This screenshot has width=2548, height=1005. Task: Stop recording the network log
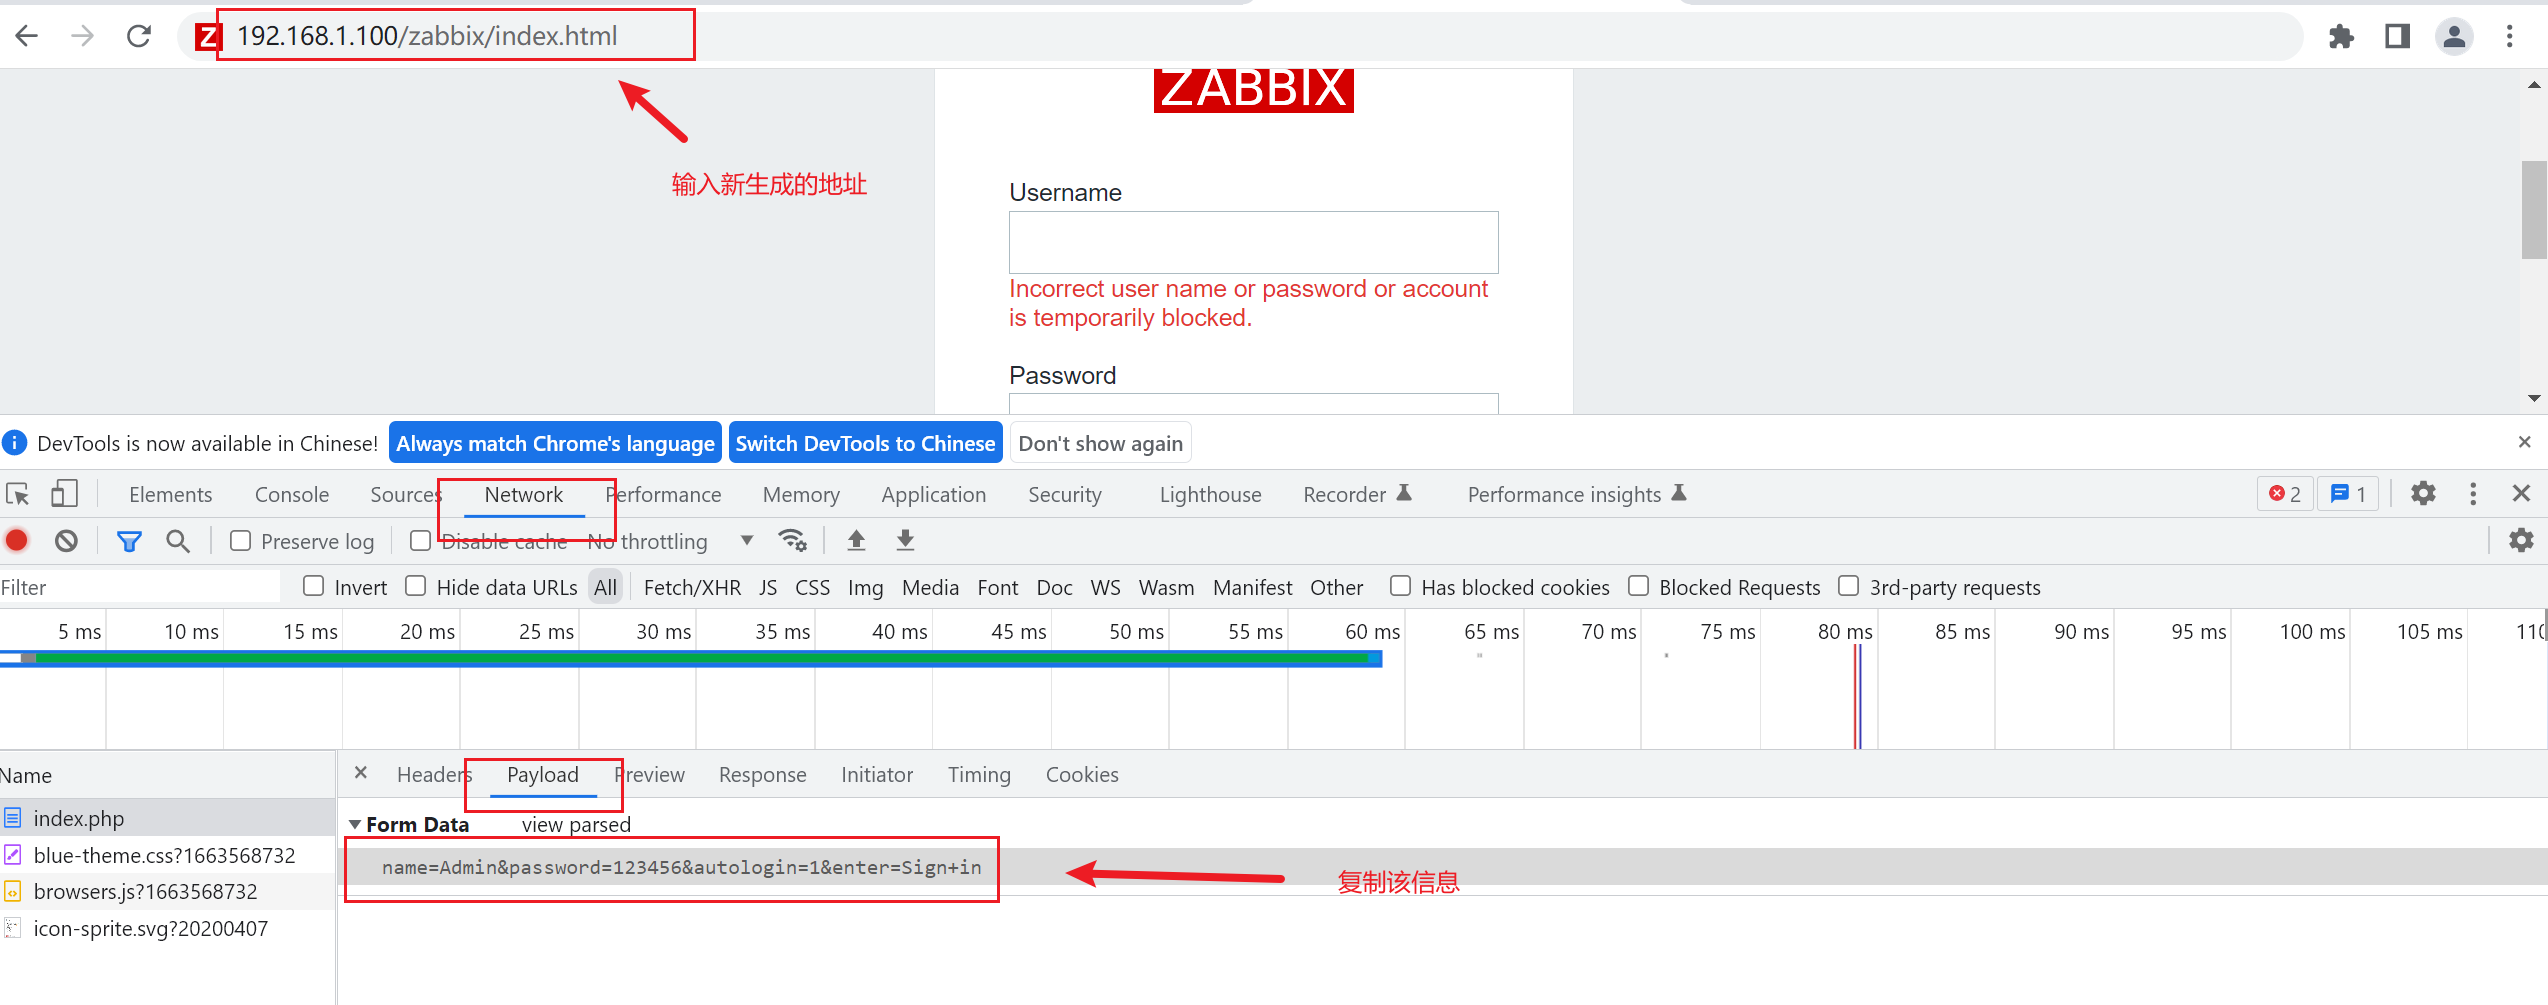17,541
